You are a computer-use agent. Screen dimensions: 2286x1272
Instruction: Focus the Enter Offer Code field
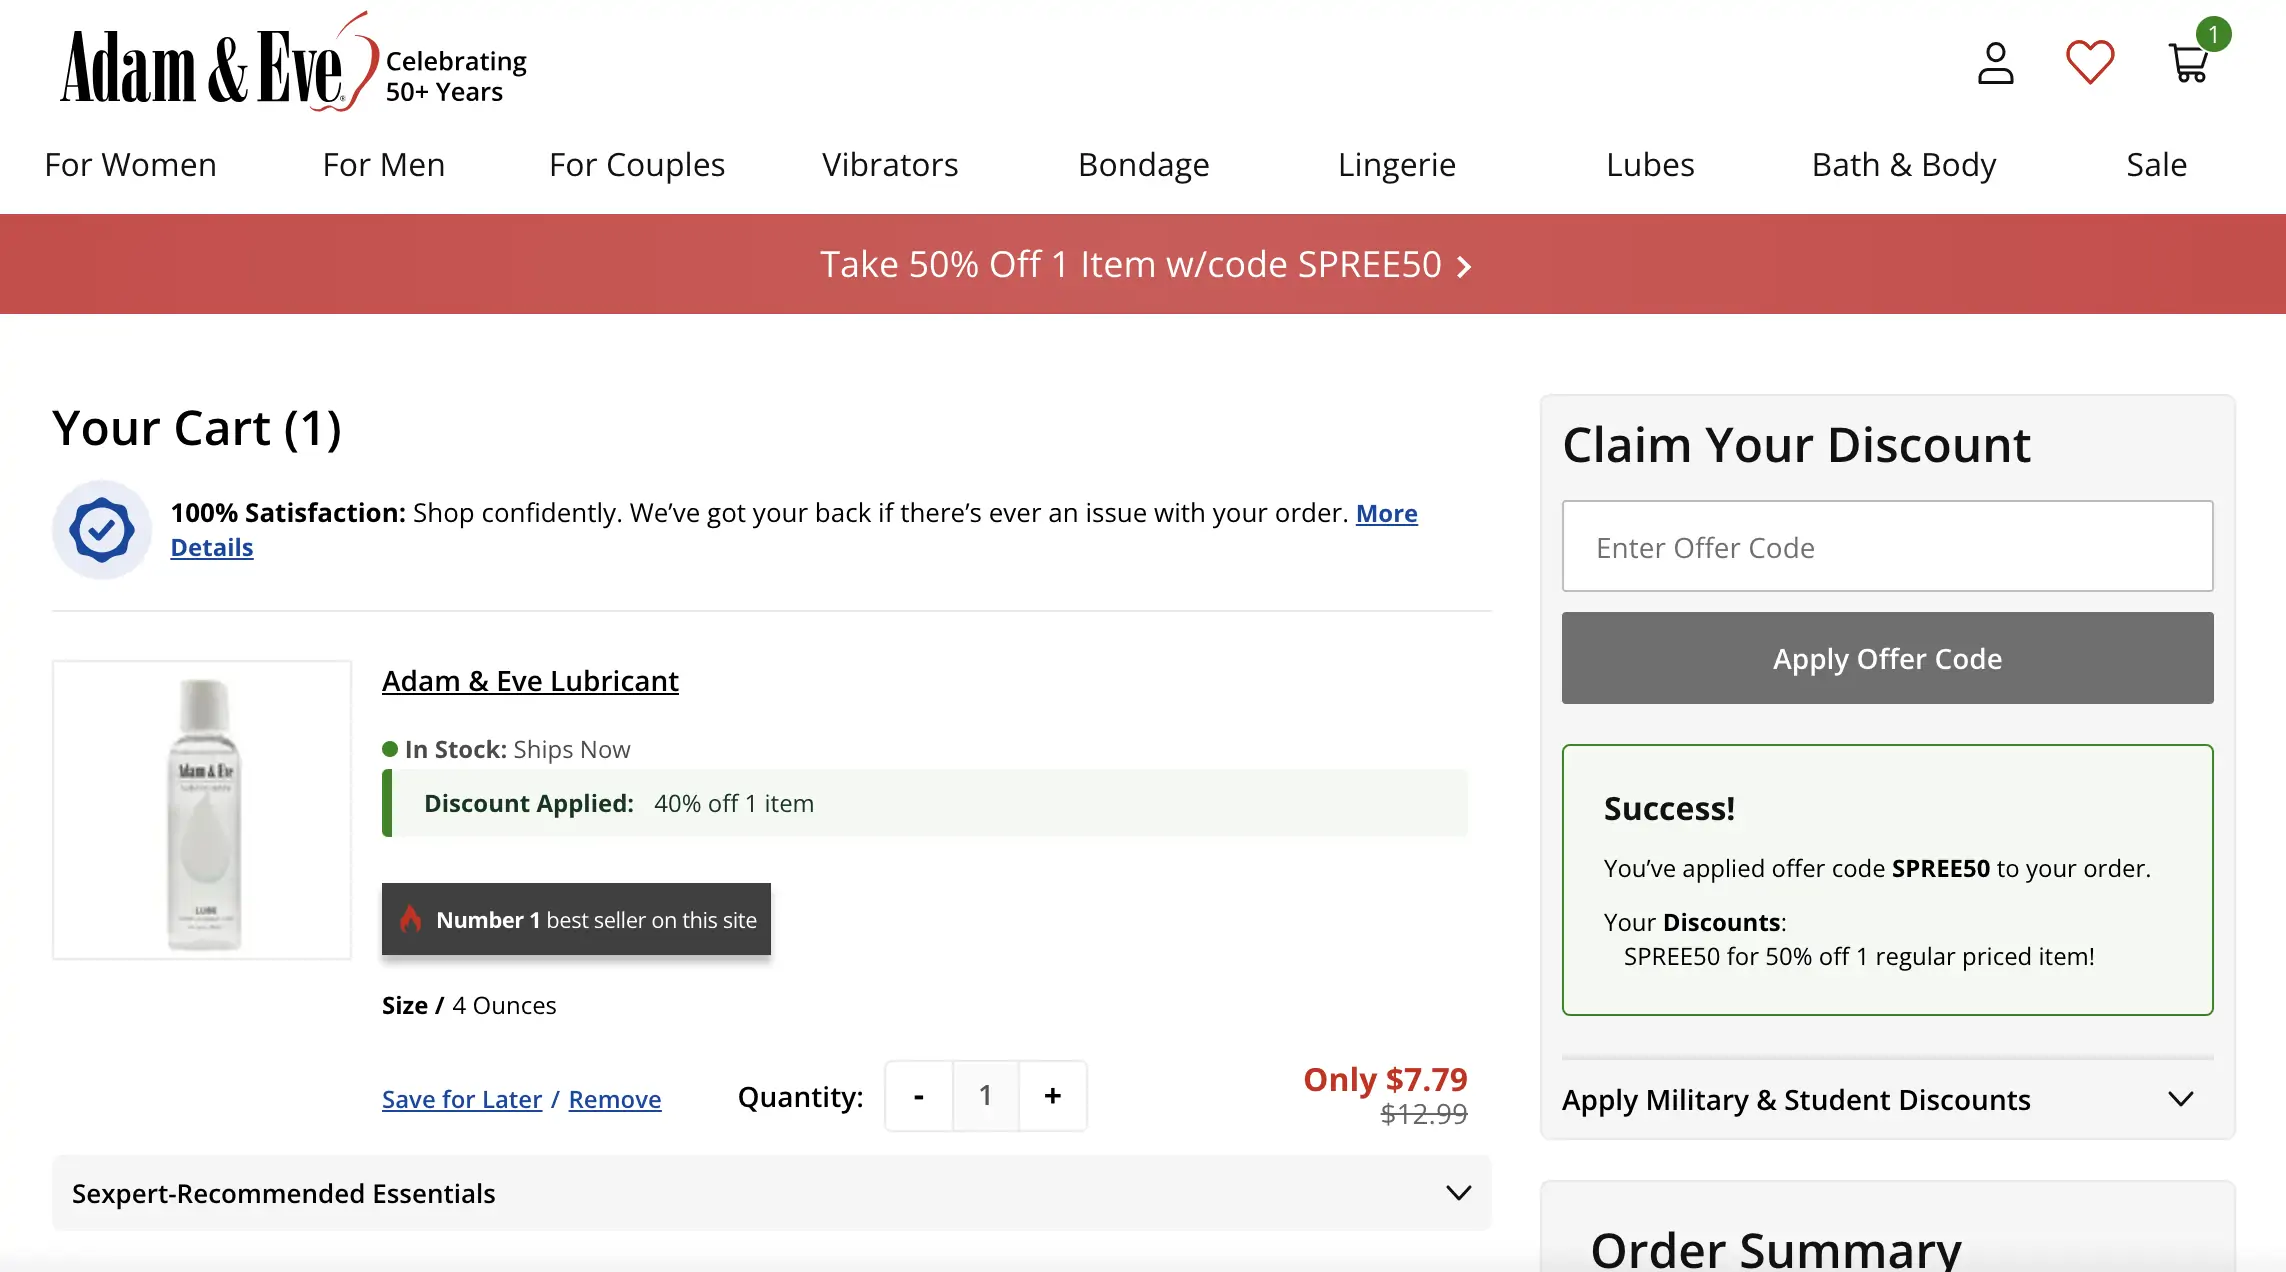point(1887,547)
